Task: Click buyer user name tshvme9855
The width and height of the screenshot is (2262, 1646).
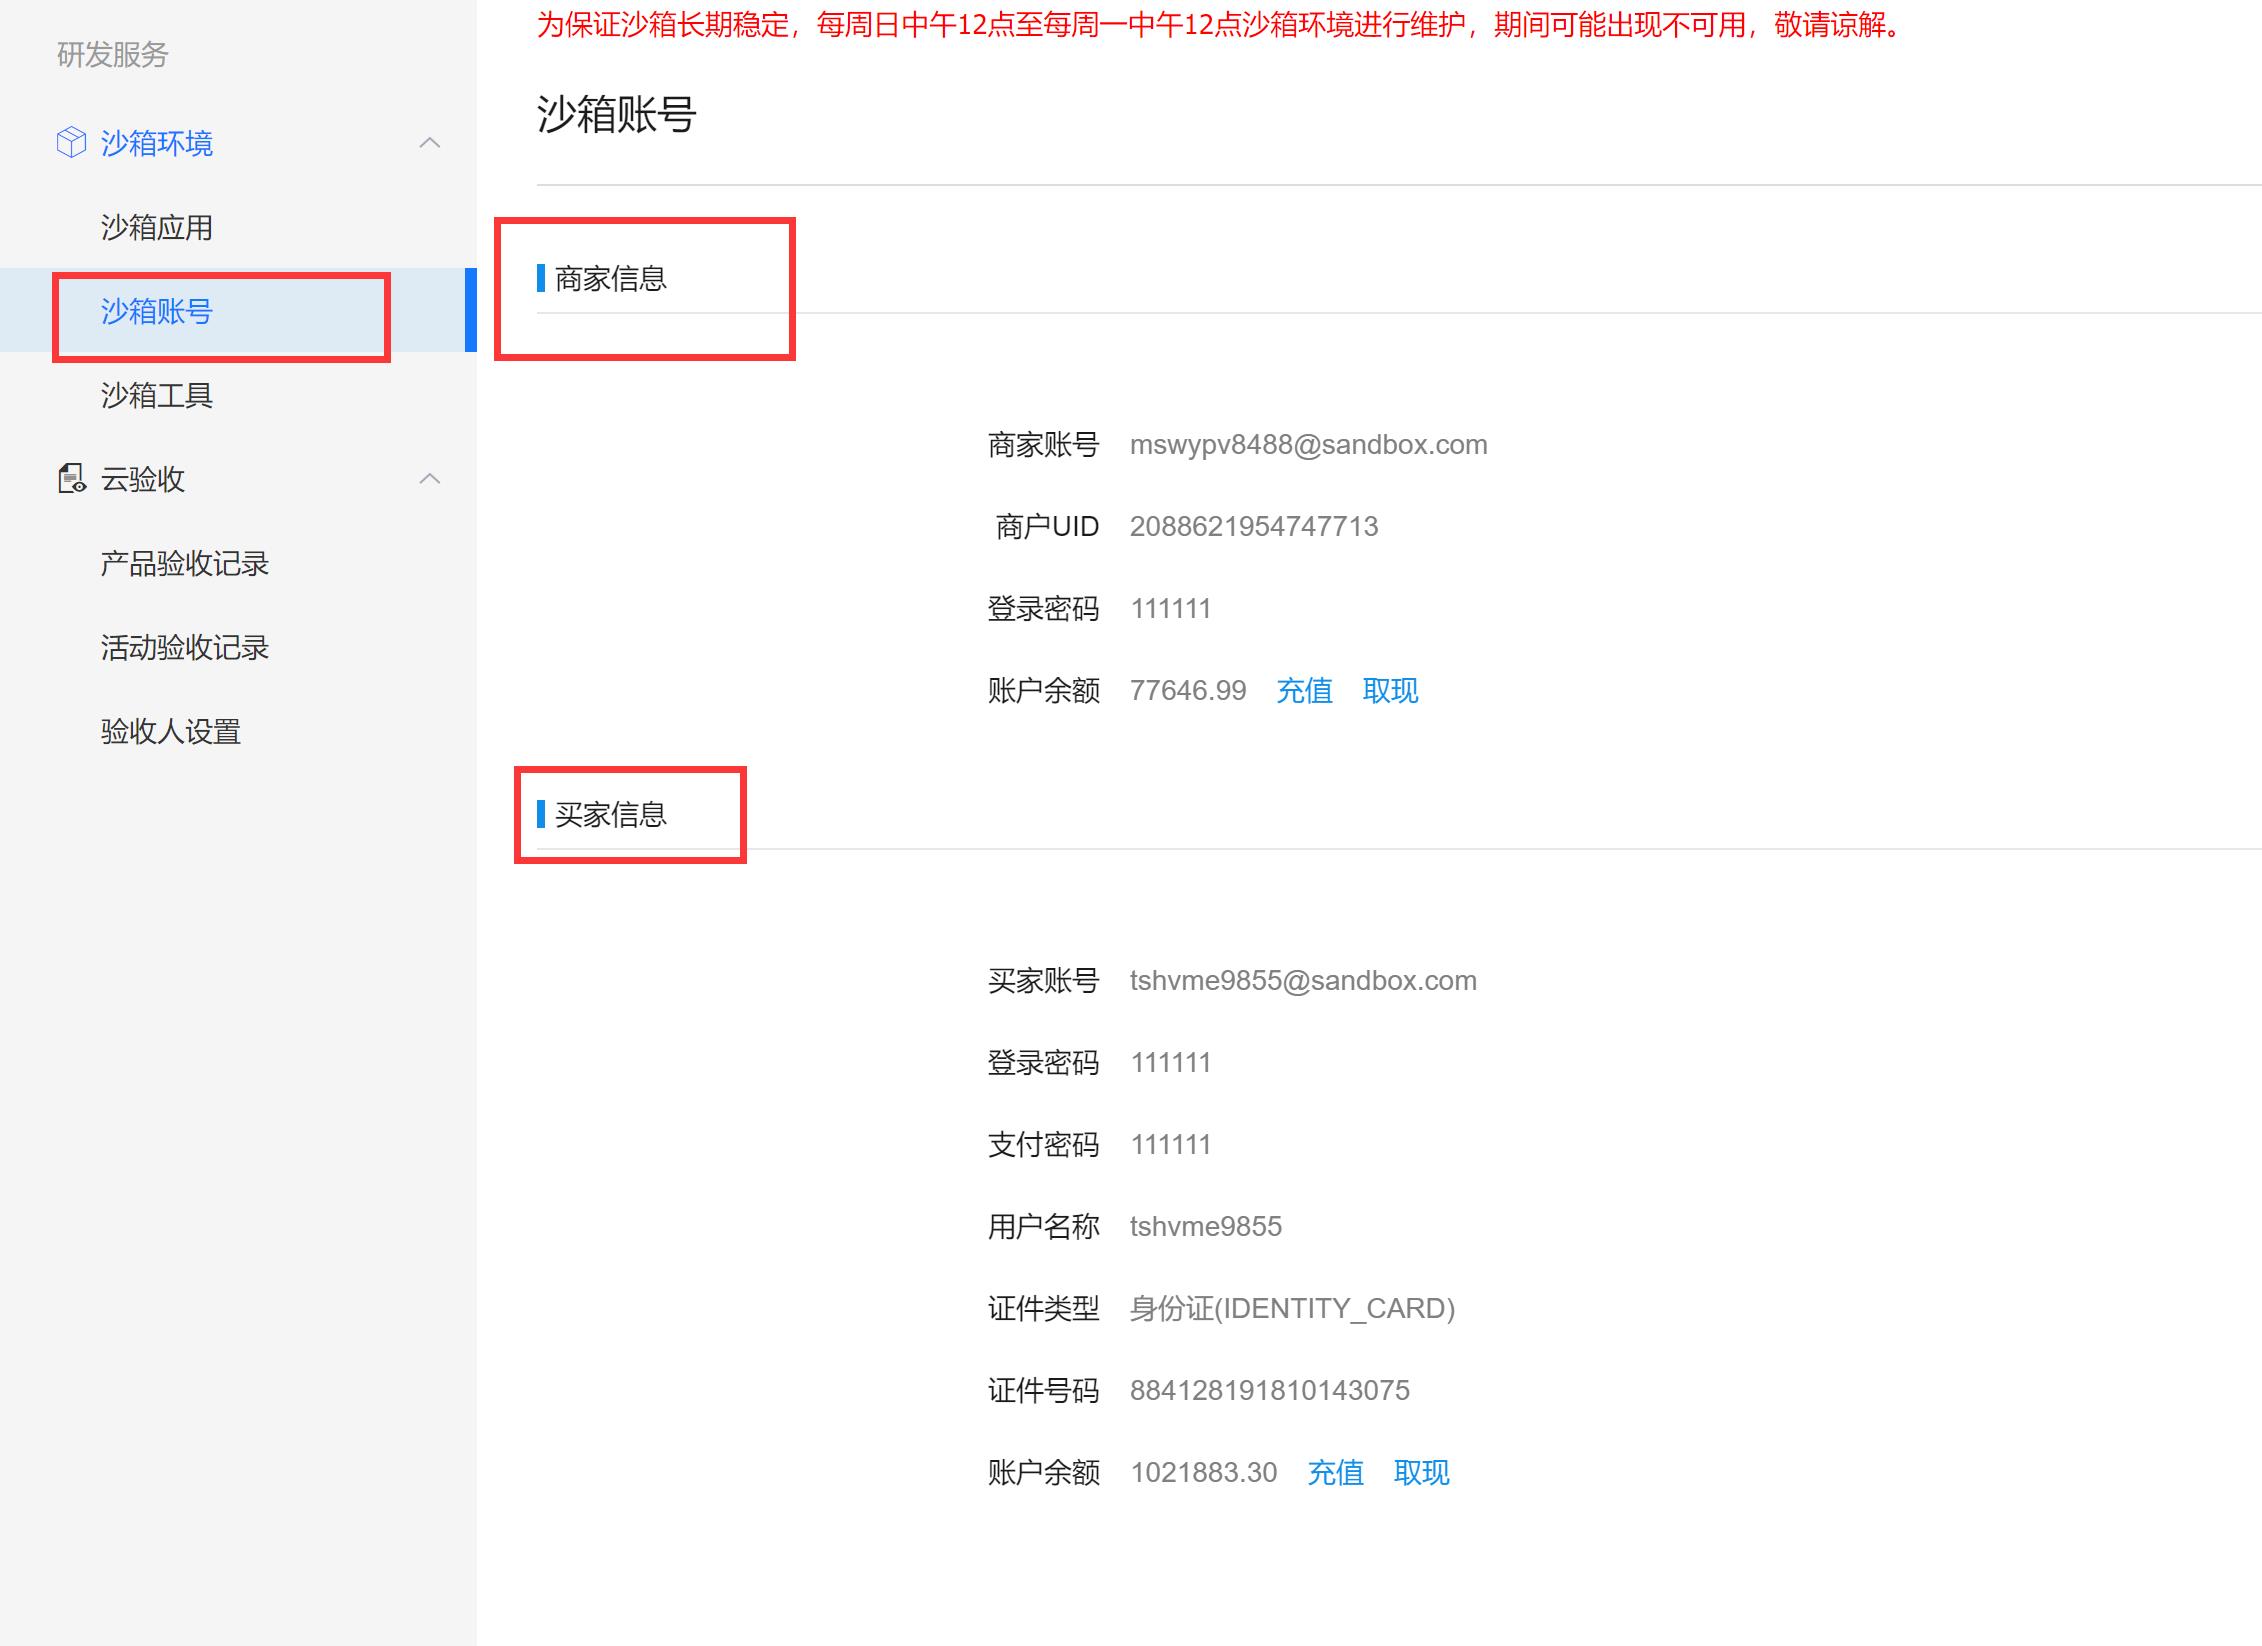Action: [x=1206, y=1227]
